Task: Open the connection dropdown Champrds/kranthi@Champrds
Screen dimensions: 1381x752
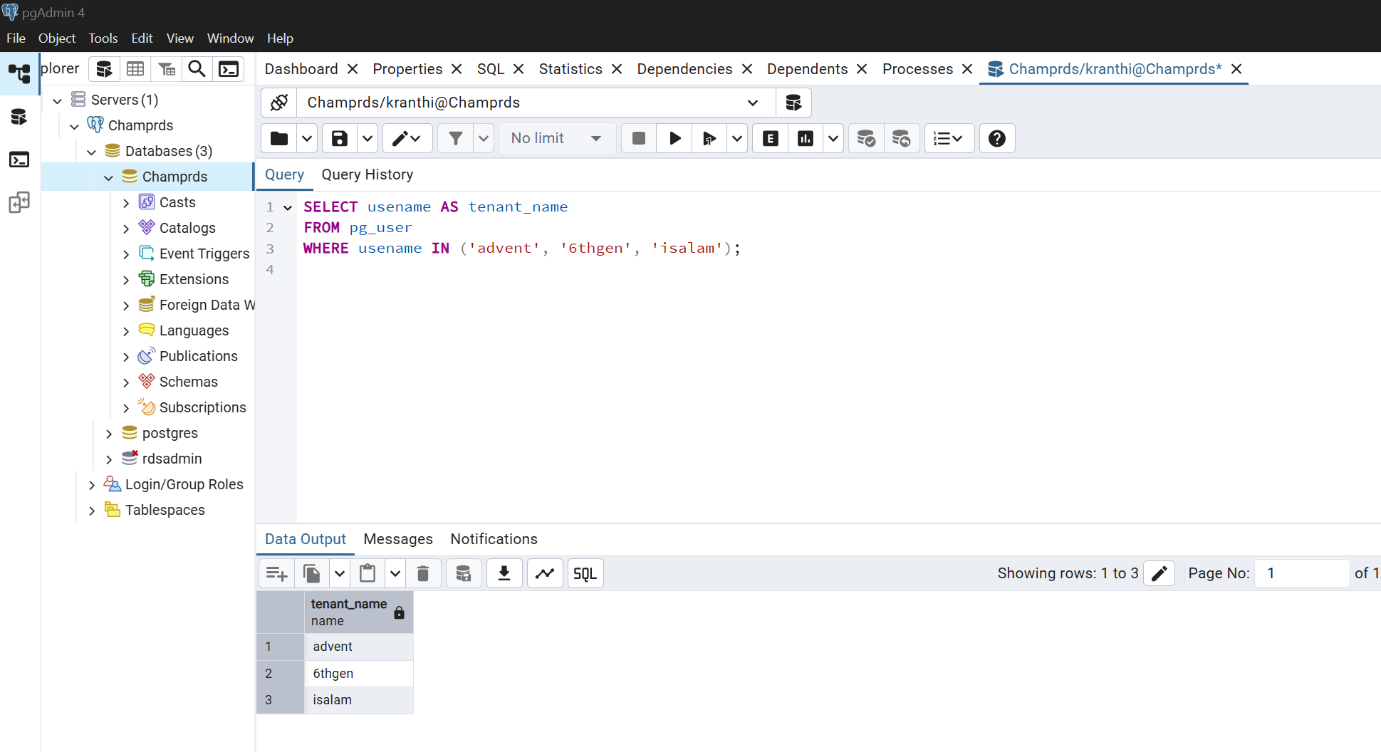Action: pyautogui.click(x=536, y=102)
